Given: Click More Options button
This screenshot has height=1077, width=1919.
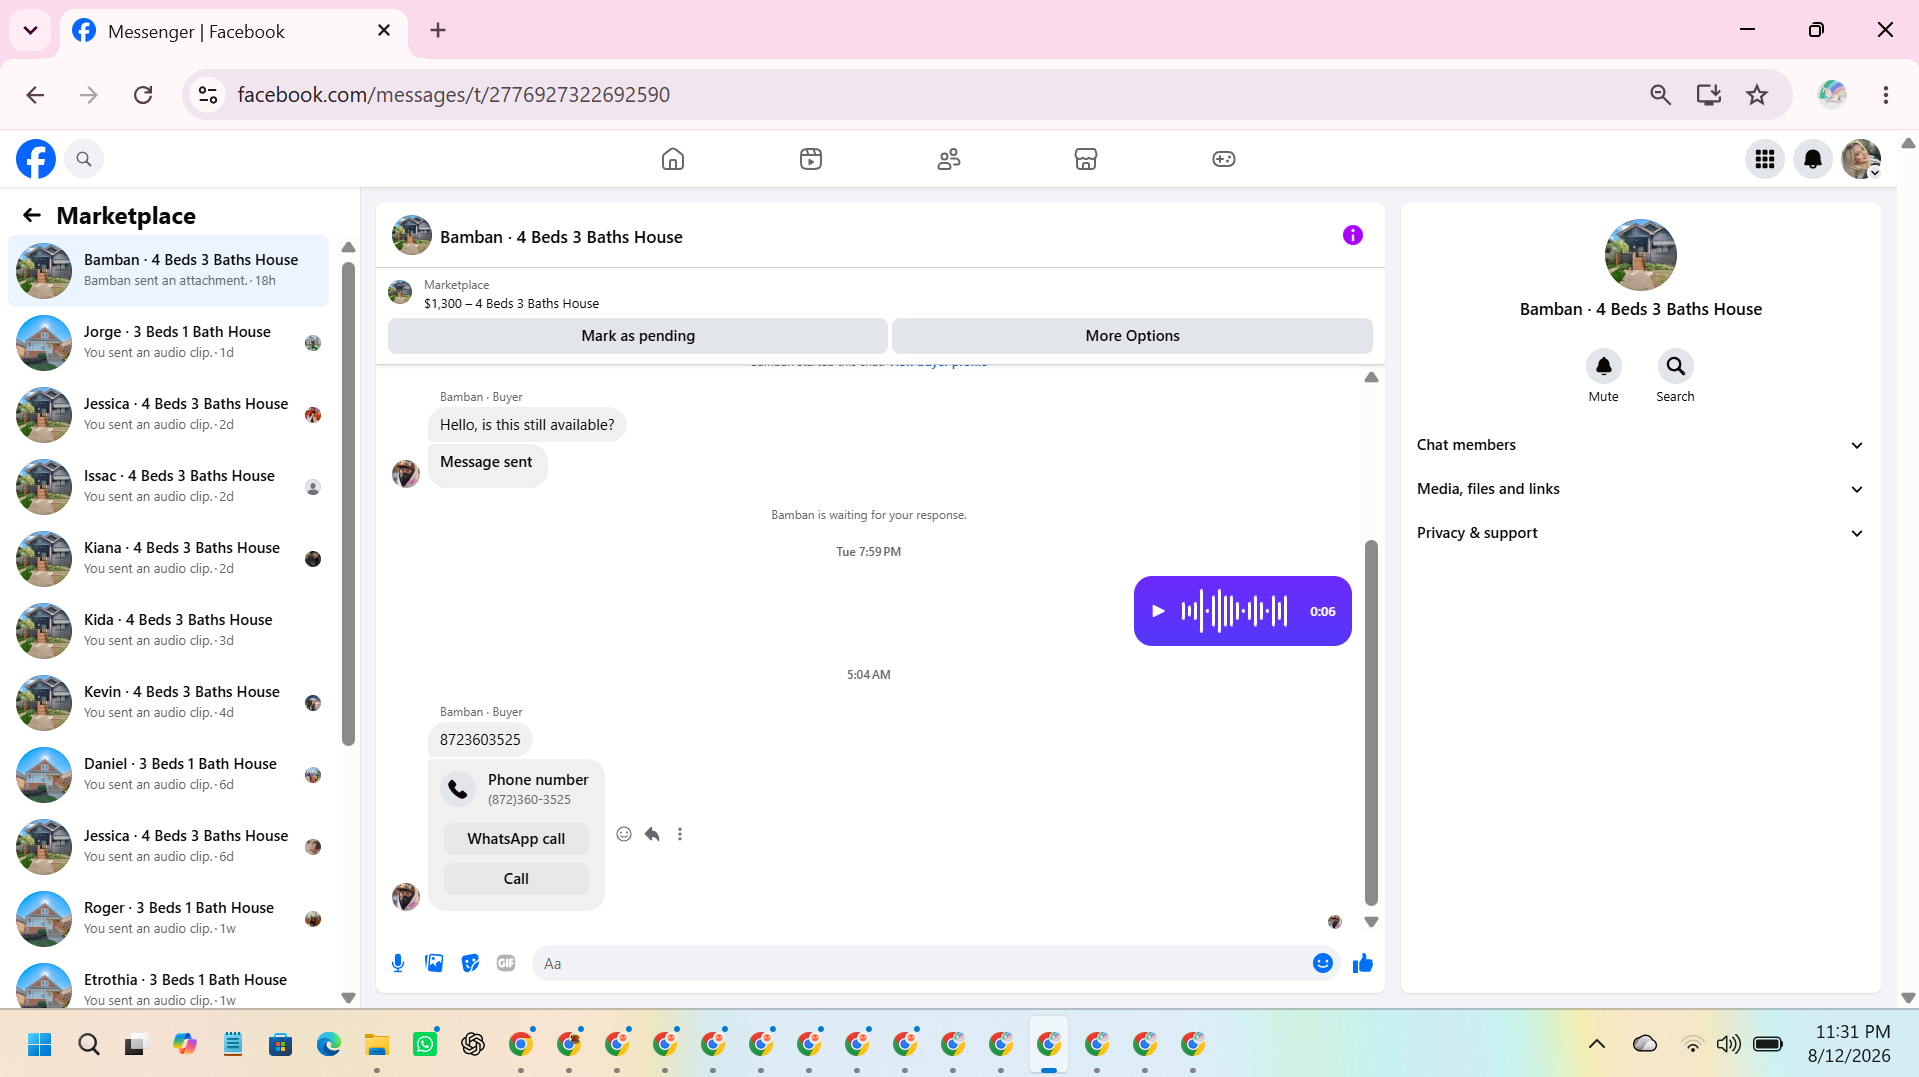Looking at the screenshot, I should click(1132, 336).
